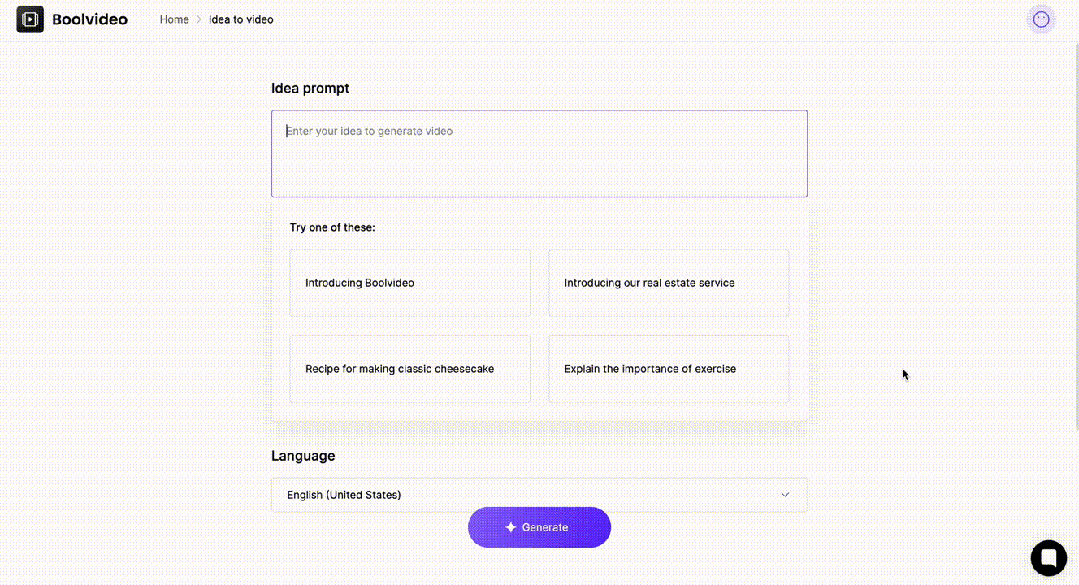
Task: Click the sparkle icon on the Generate button
Action: point(510,527)
